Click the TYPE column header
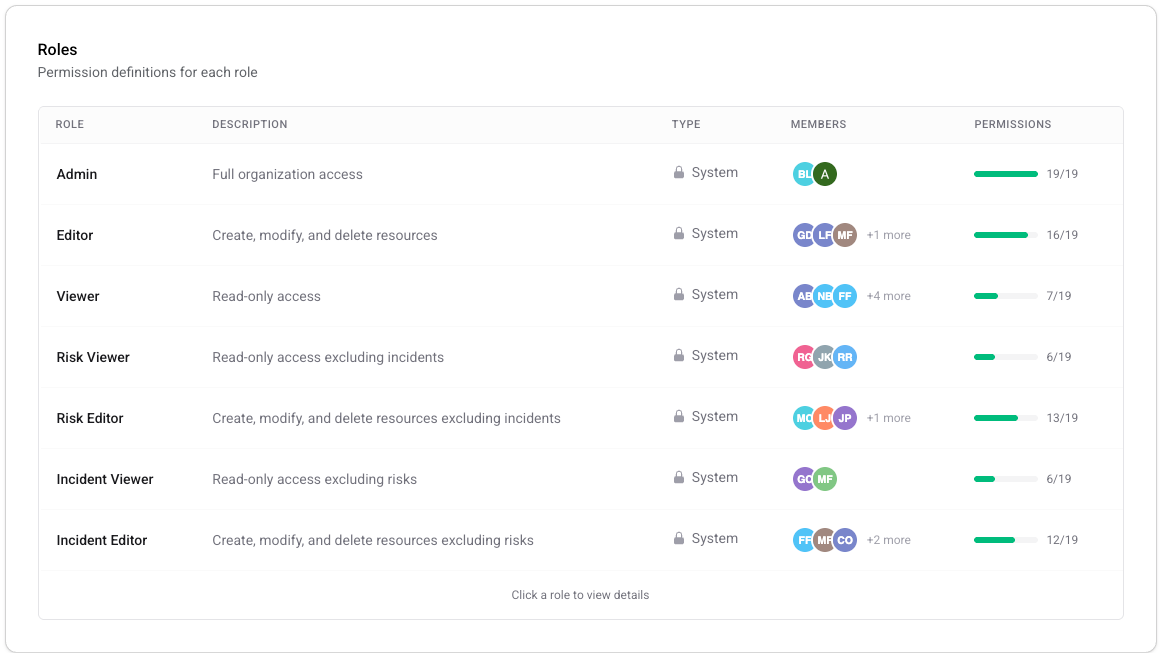 pyautogui.click(x=686, y=124)
